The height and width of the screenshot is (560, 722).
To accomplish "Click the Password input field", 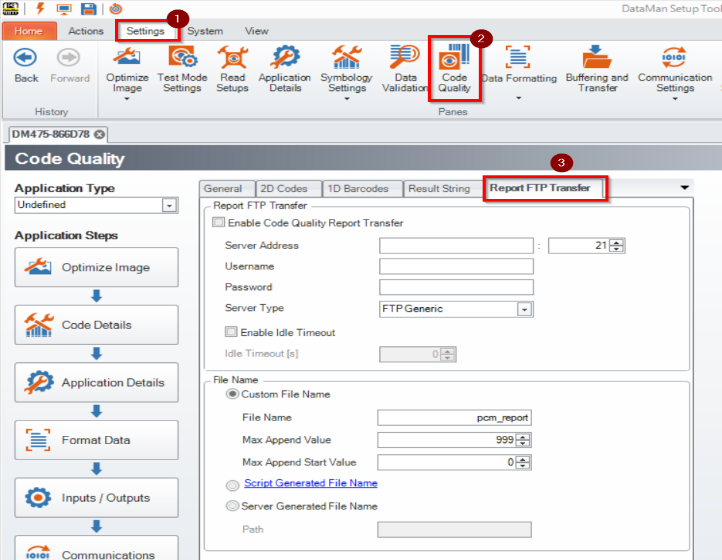I will (456, 287).
